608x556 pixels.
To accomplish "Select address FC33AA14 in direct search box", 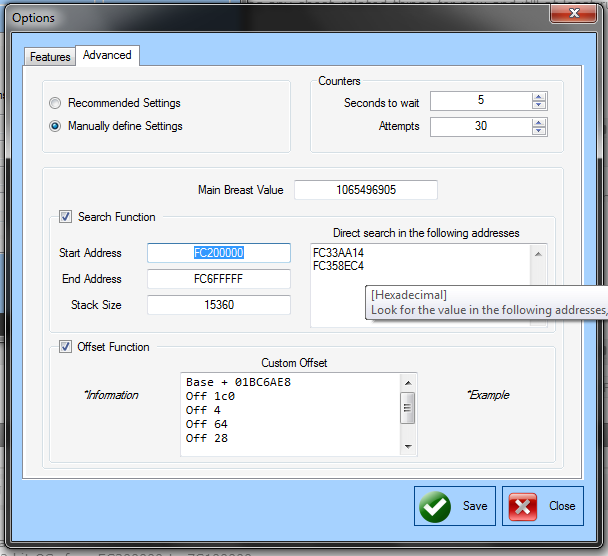I will point(338,253).
